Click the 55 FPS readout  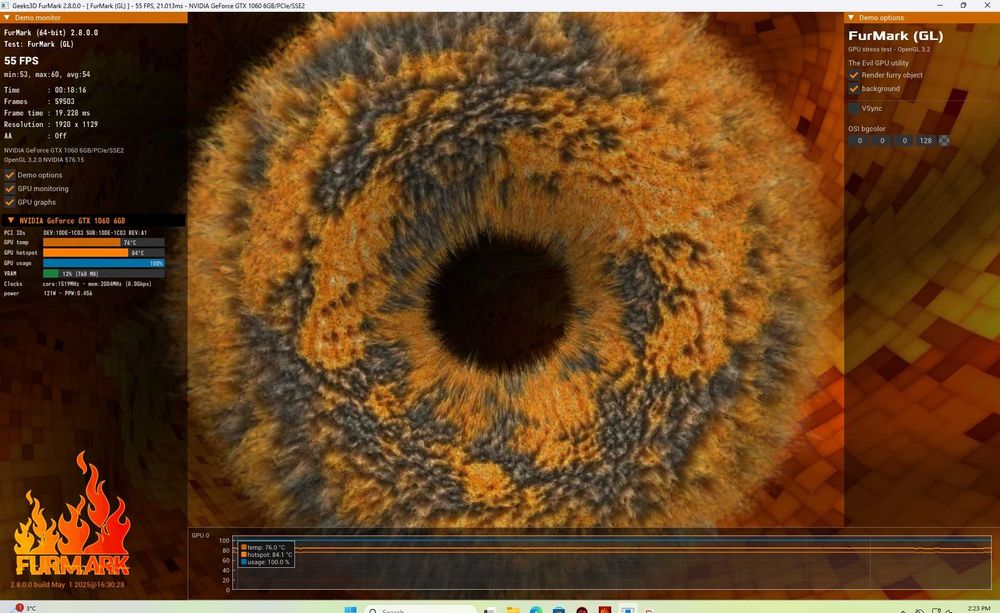[x=21, y=61]
